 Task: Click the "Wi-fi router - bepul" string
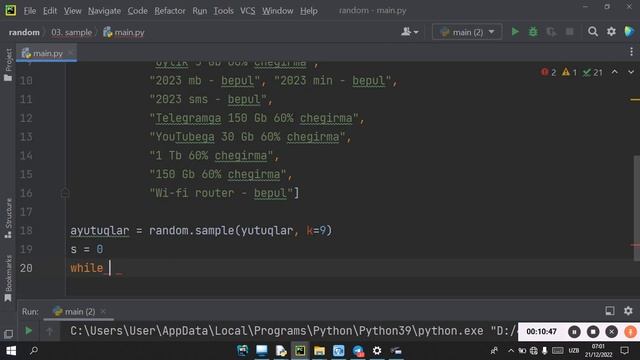[221, 193]
